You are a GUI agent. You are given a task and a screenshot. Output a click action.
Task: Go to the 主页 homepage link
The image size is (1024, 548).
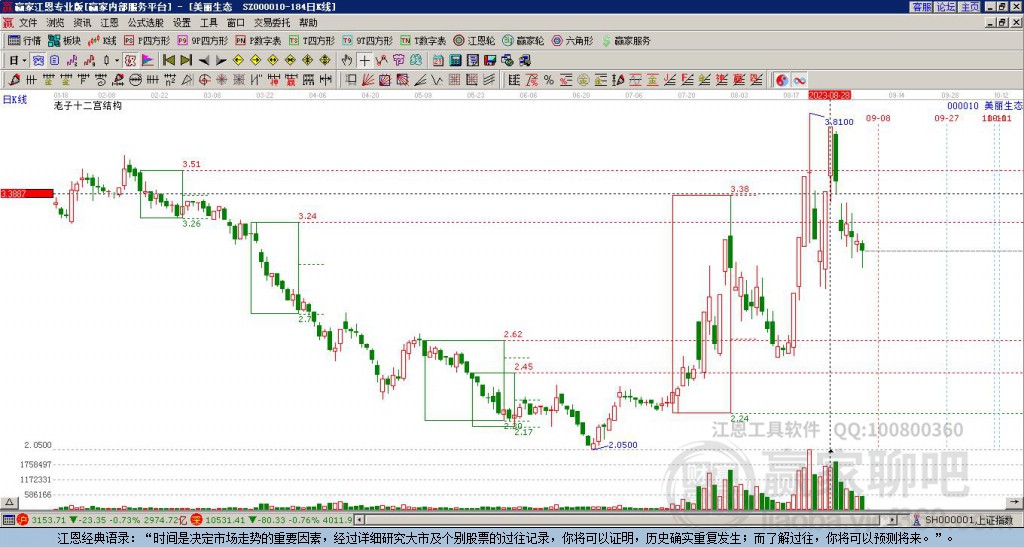tap(970, 7)
